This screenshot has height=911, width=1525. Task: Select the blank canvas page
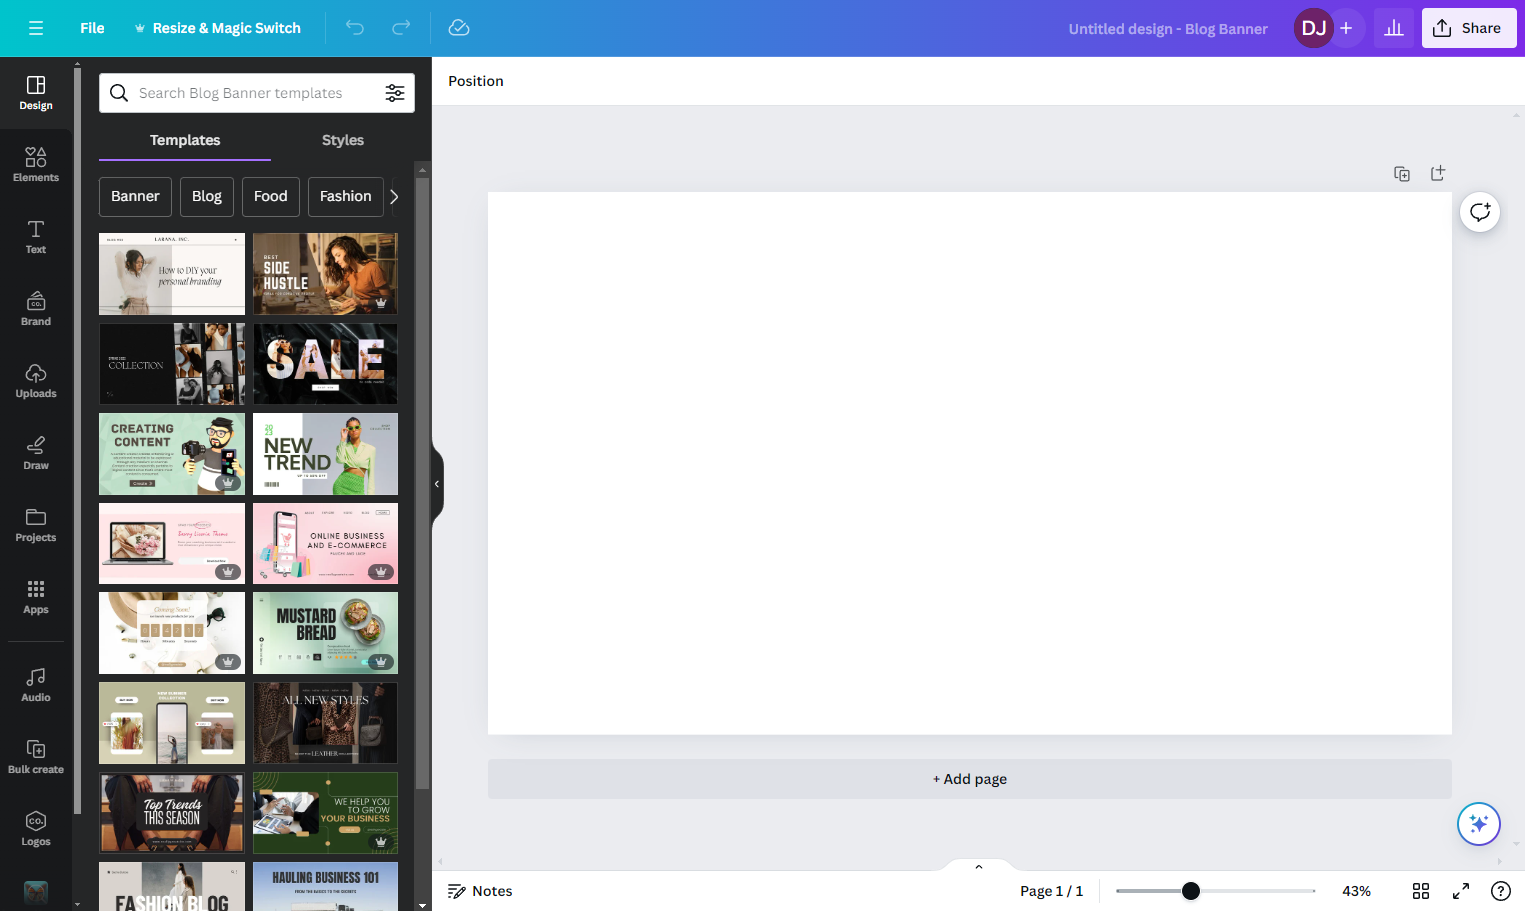(x=970, y=463)
